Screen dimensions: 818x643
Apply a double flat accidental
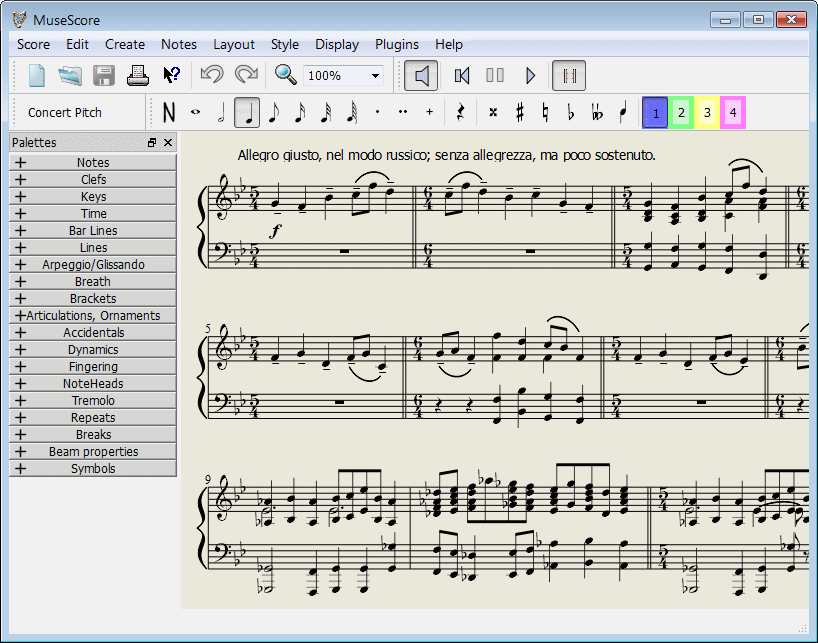[x=597, y=112]
